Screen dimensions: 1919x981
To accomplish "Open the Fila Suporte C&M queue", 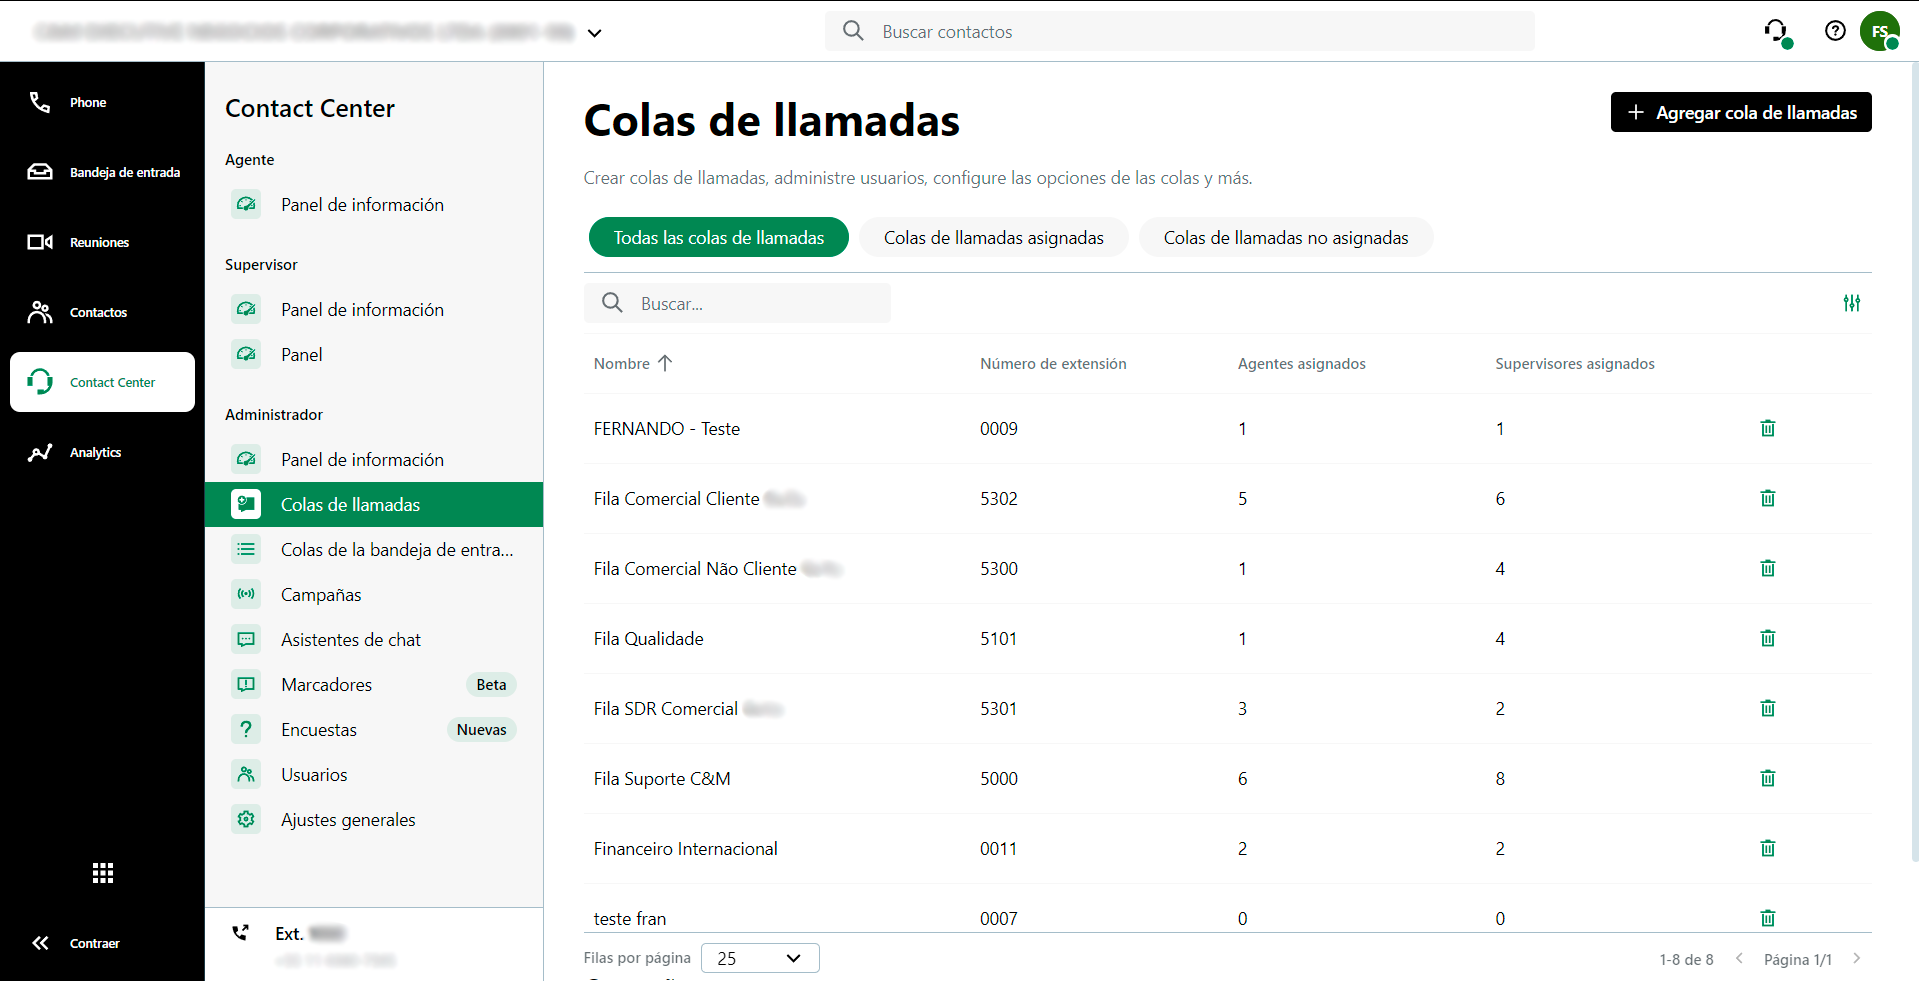I will coord(662,779).
